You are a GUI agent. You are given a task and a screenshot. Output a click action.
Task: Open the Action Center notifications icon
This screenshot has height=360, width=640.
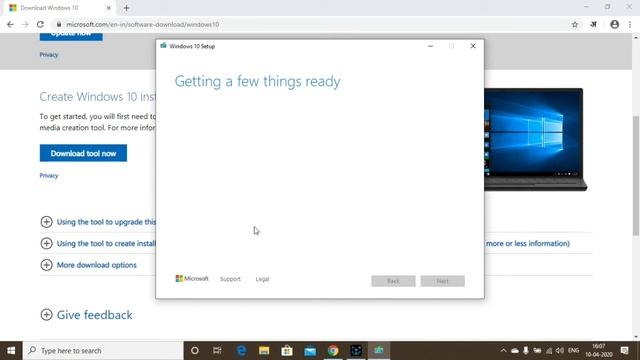click(624, 351)
